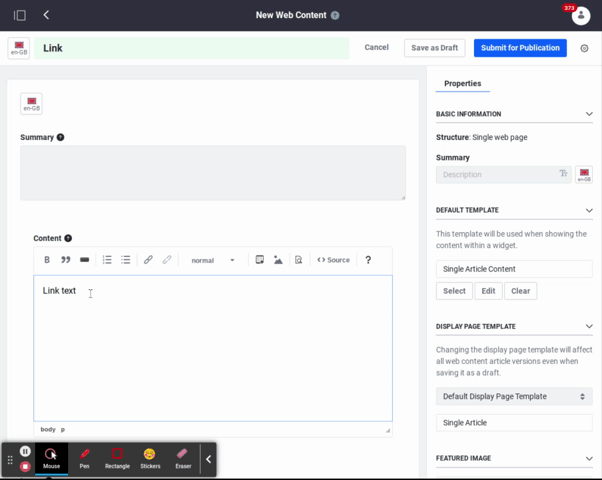Pause the screen recording

pyautogui.click(x=25, y=451)
